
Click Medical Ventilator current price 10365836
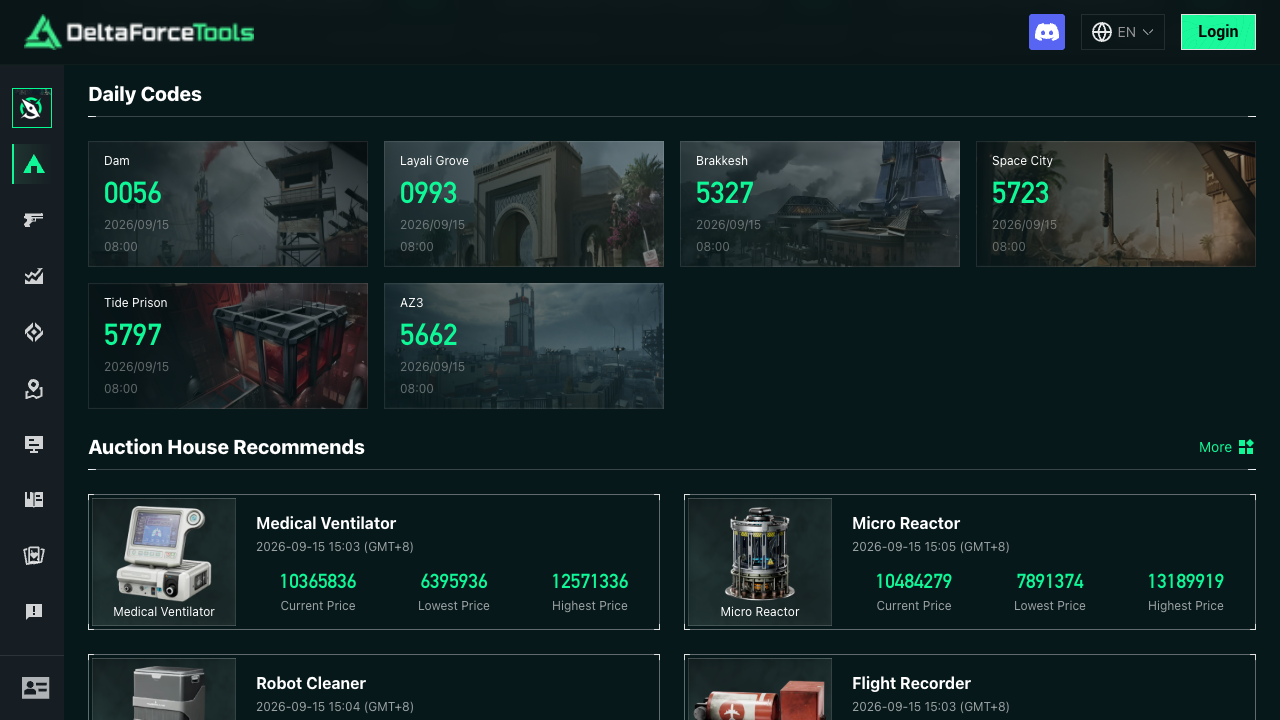click(x=318, y=581)
